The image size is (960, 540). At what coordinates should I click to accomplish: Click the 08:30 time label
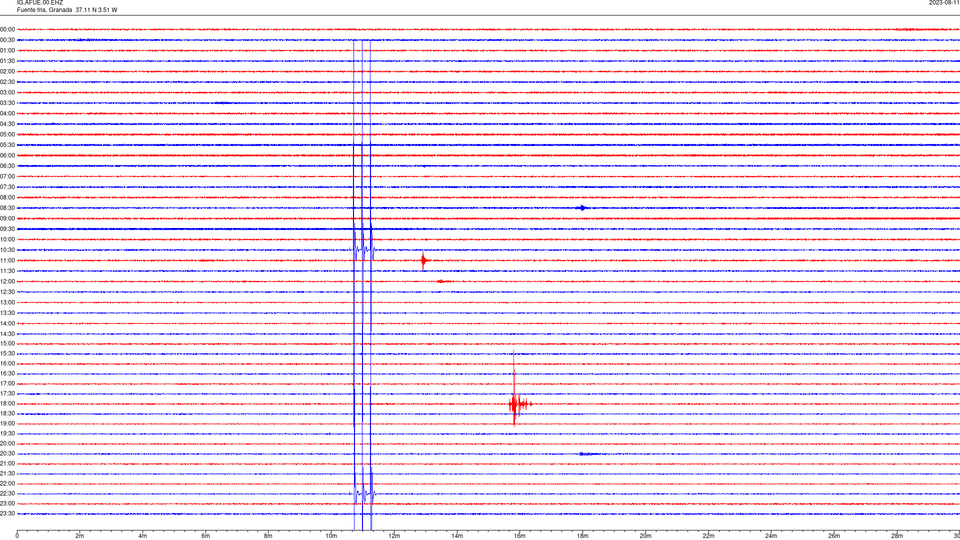click(x=7, y=208)
